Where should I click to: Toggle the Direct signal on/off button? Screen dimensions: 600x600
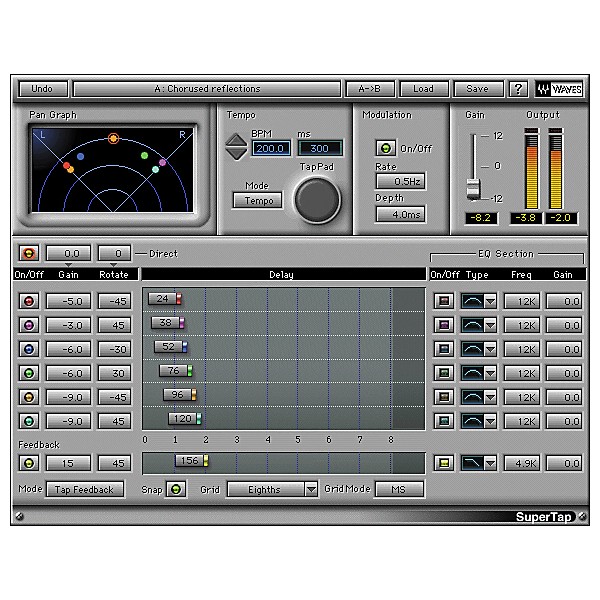[x=29, y=253]
